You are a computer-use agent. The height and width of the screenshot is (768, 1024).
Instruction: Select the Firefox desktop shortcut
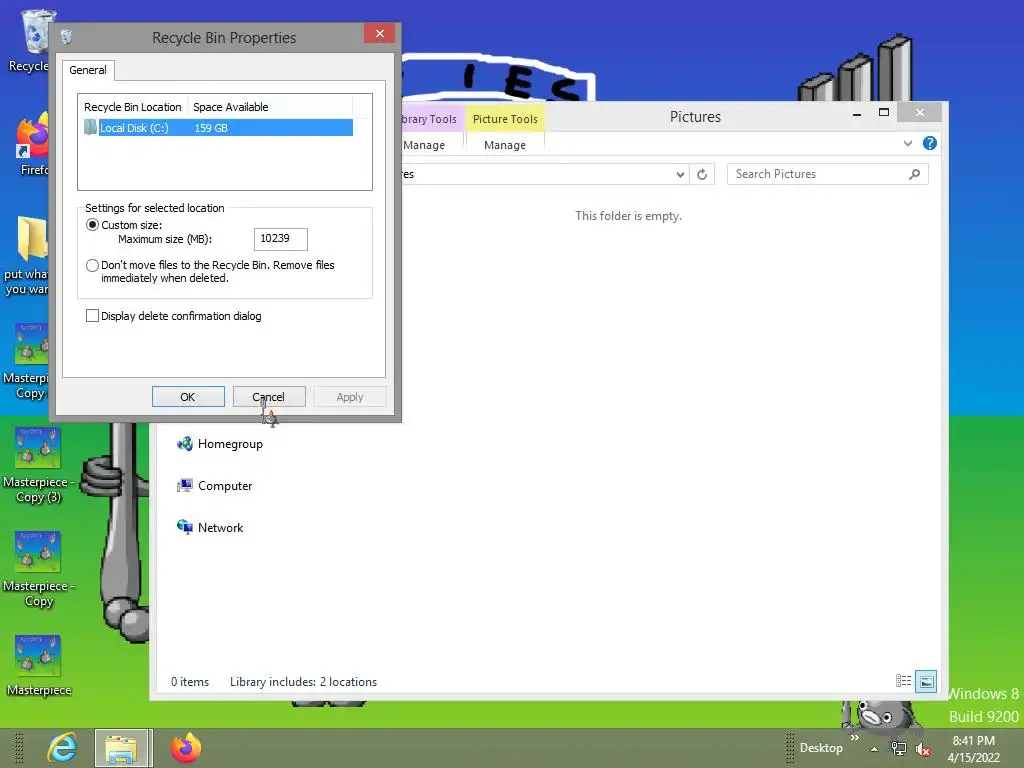pyautogui.click(x=33, y=144)
